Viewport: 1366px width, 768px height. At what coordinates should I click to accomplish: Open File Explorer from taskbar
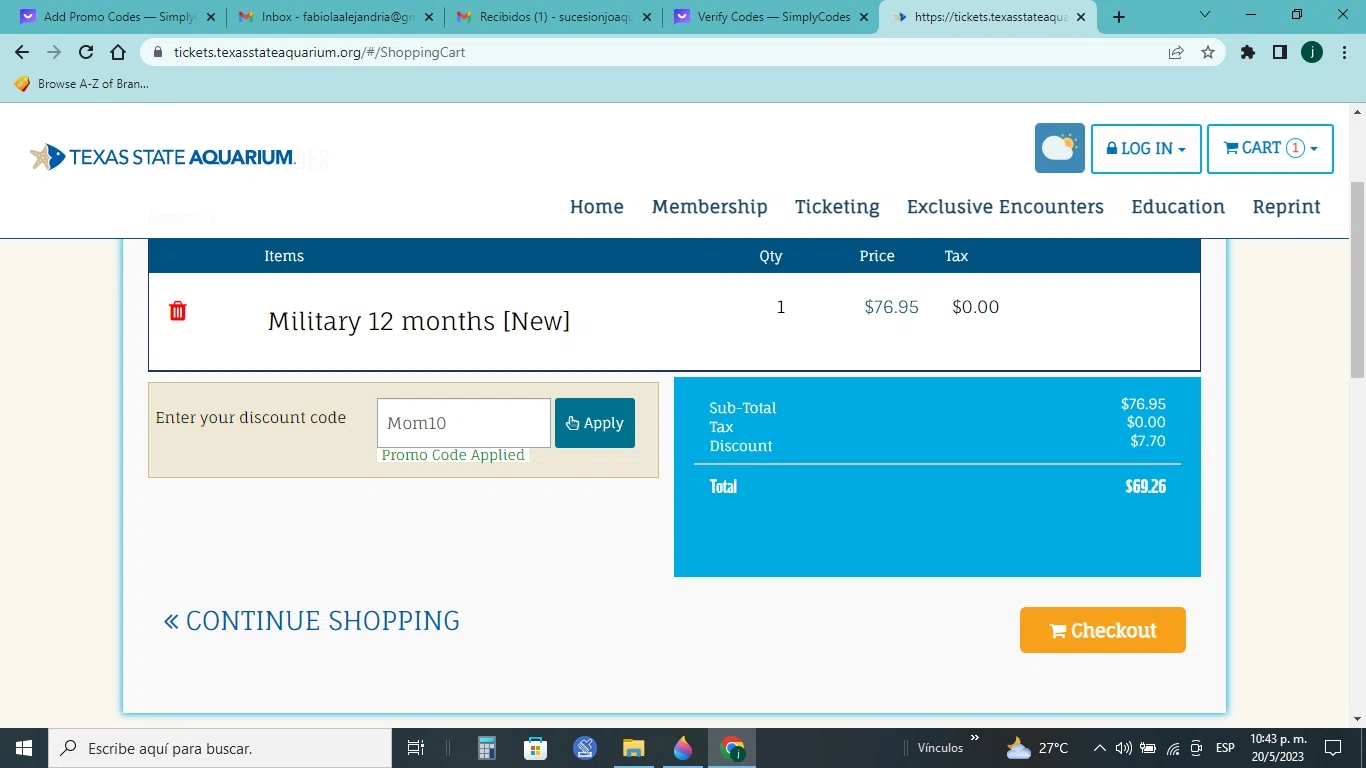point(634,748)
